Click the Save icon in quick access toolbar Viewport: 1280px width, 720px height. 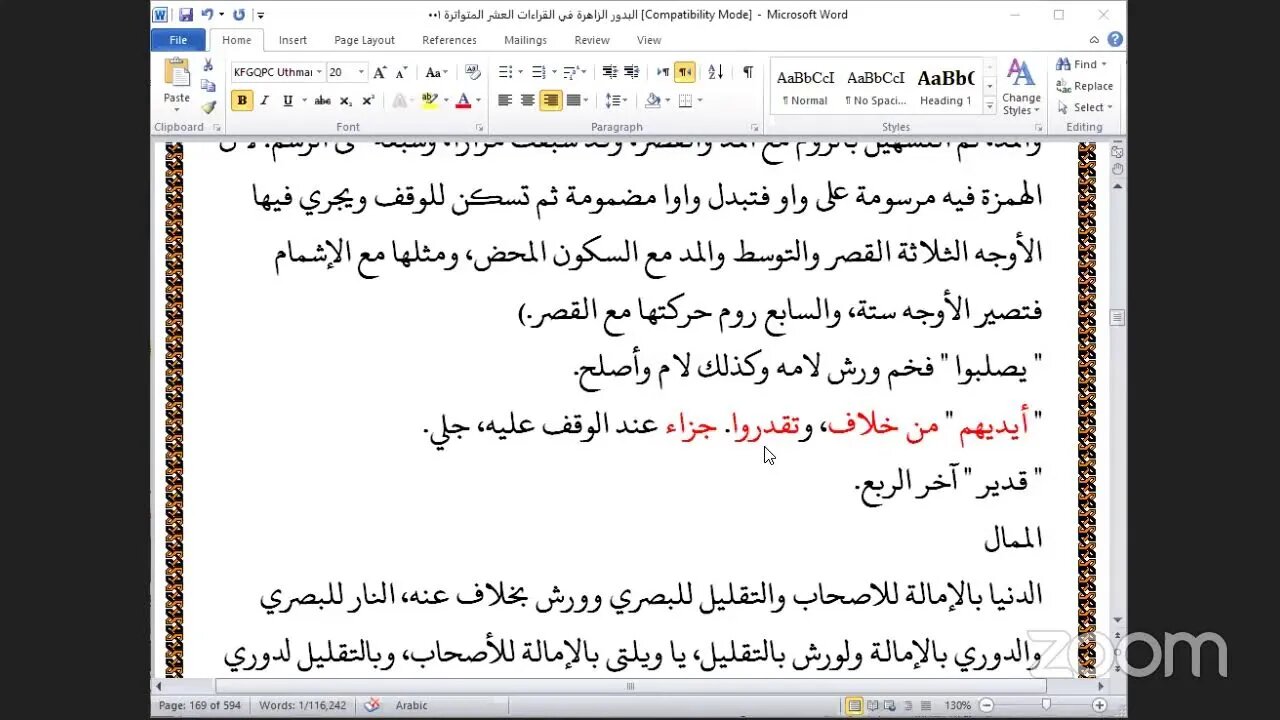pos(186,15)
